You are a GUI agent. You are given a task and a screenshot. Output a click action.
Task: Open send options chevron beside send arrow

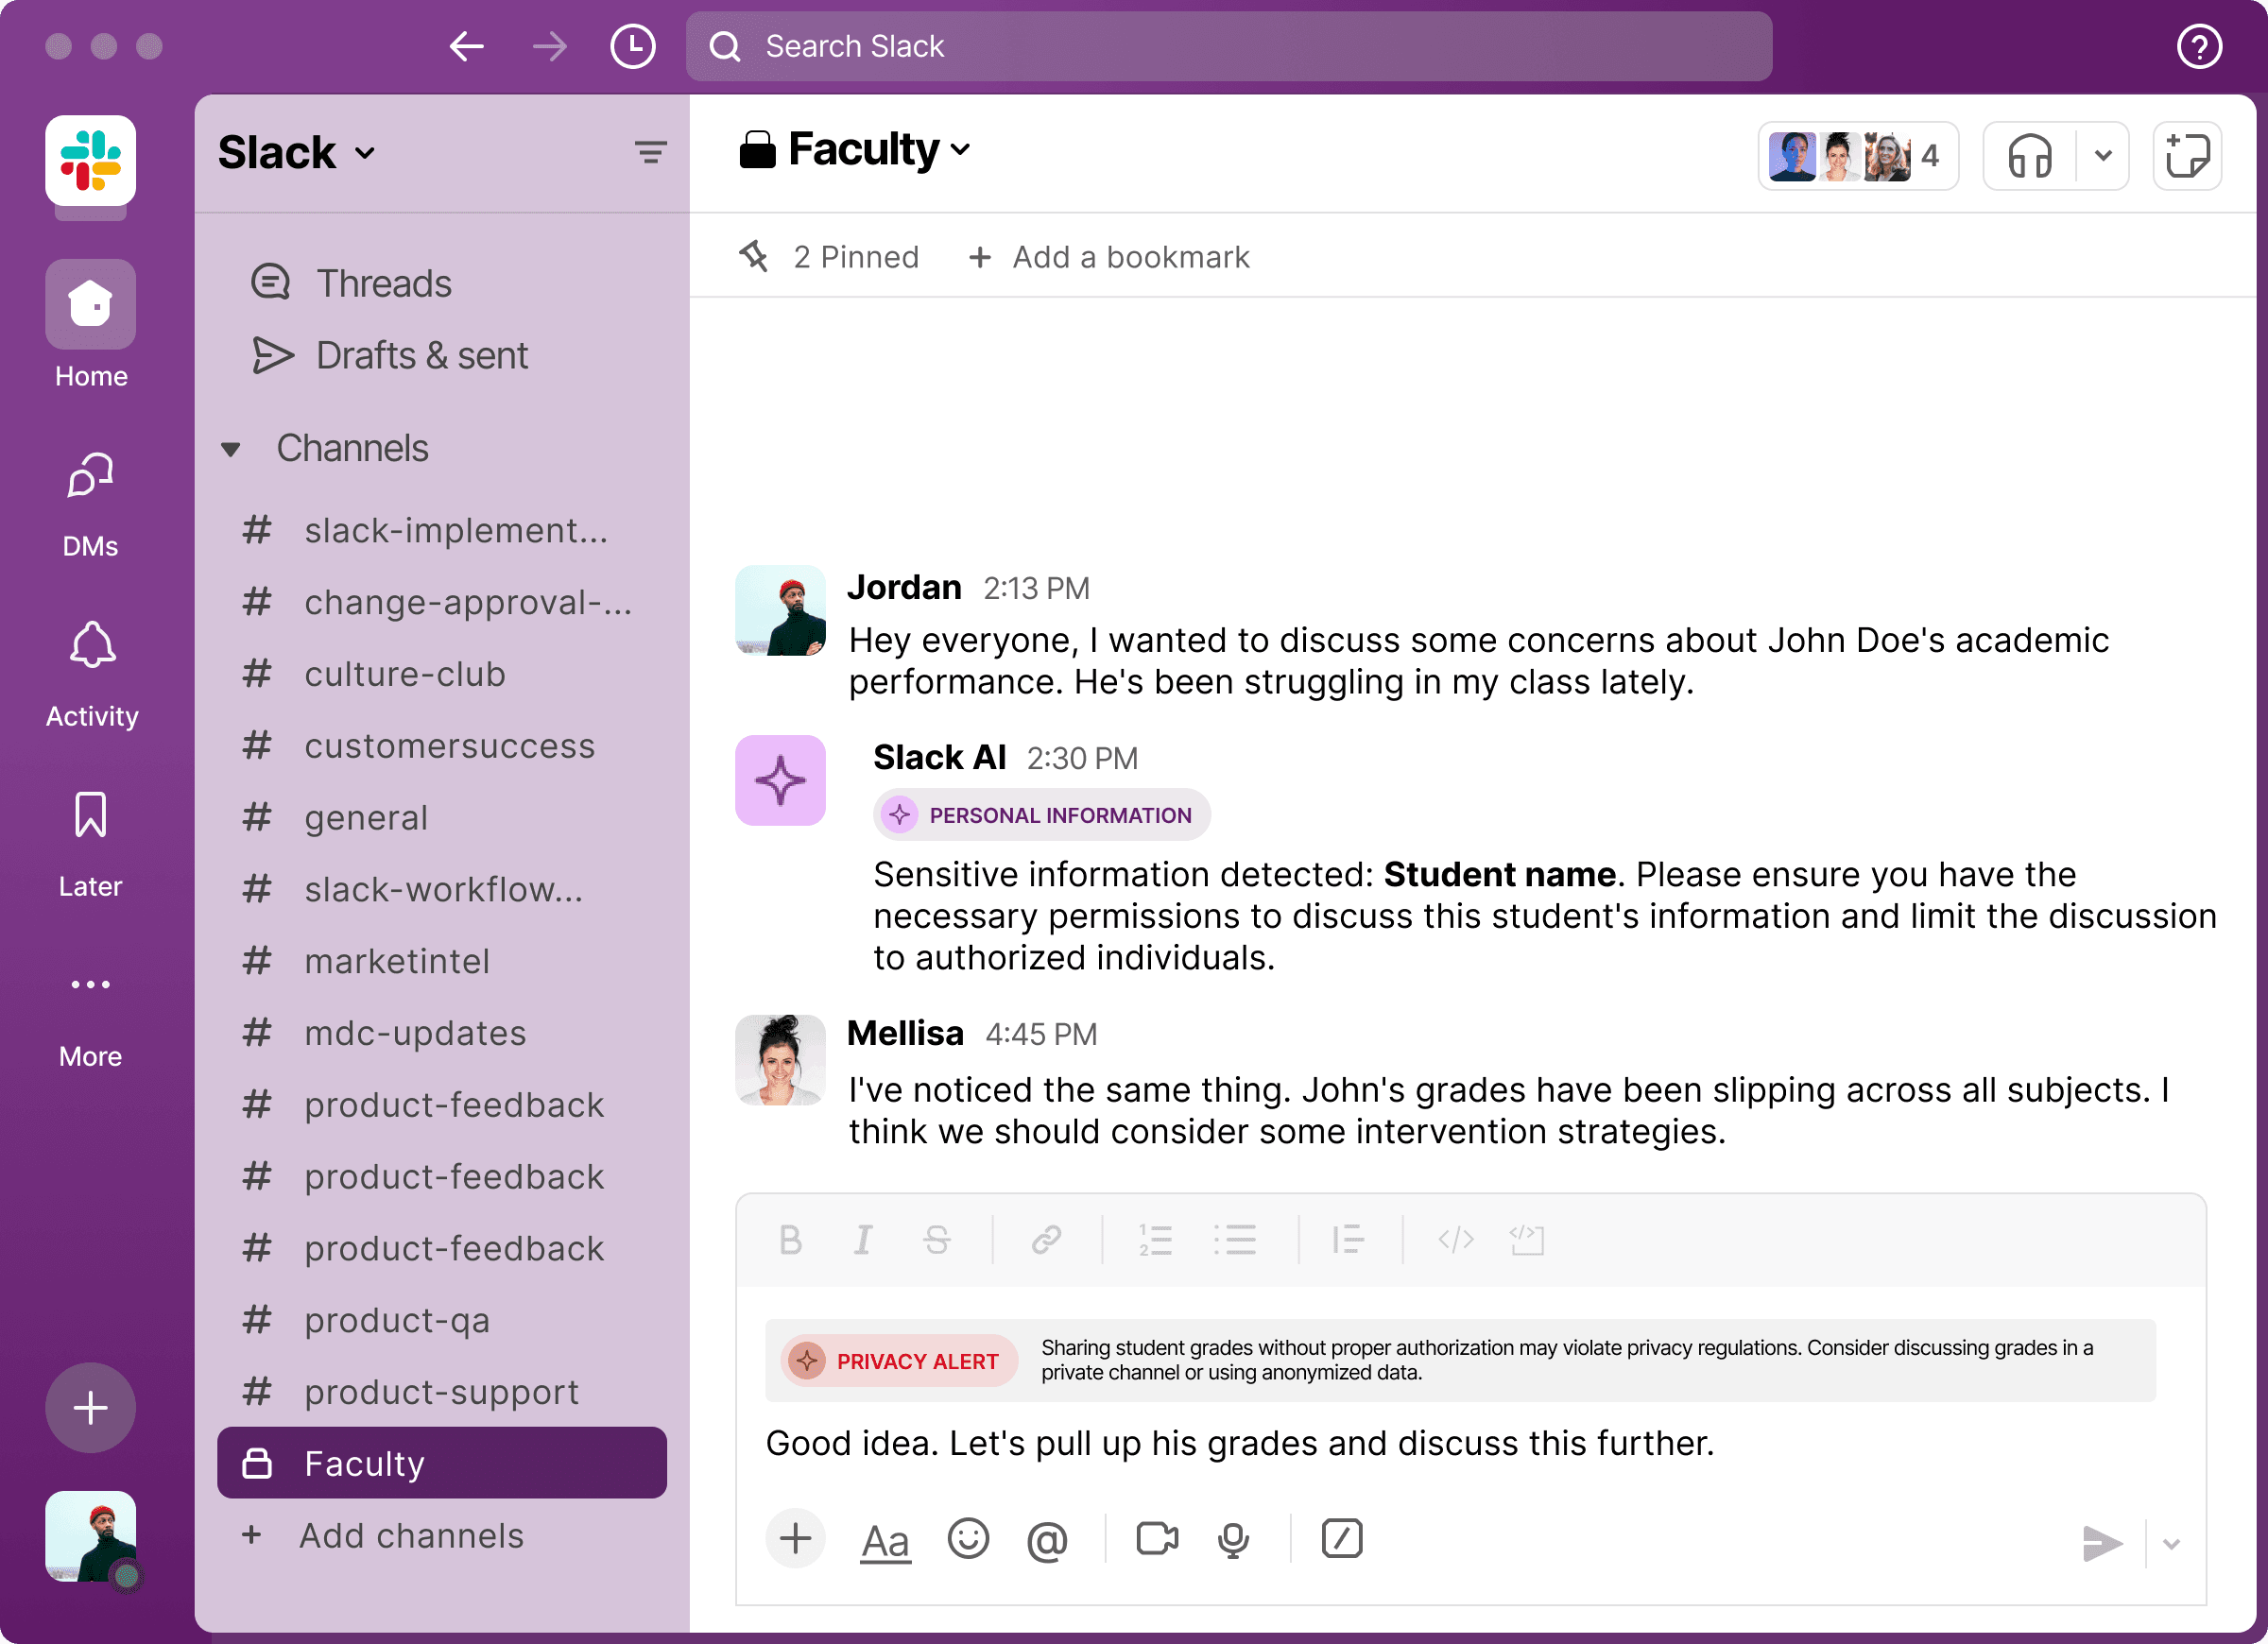coord(2171,1543)
